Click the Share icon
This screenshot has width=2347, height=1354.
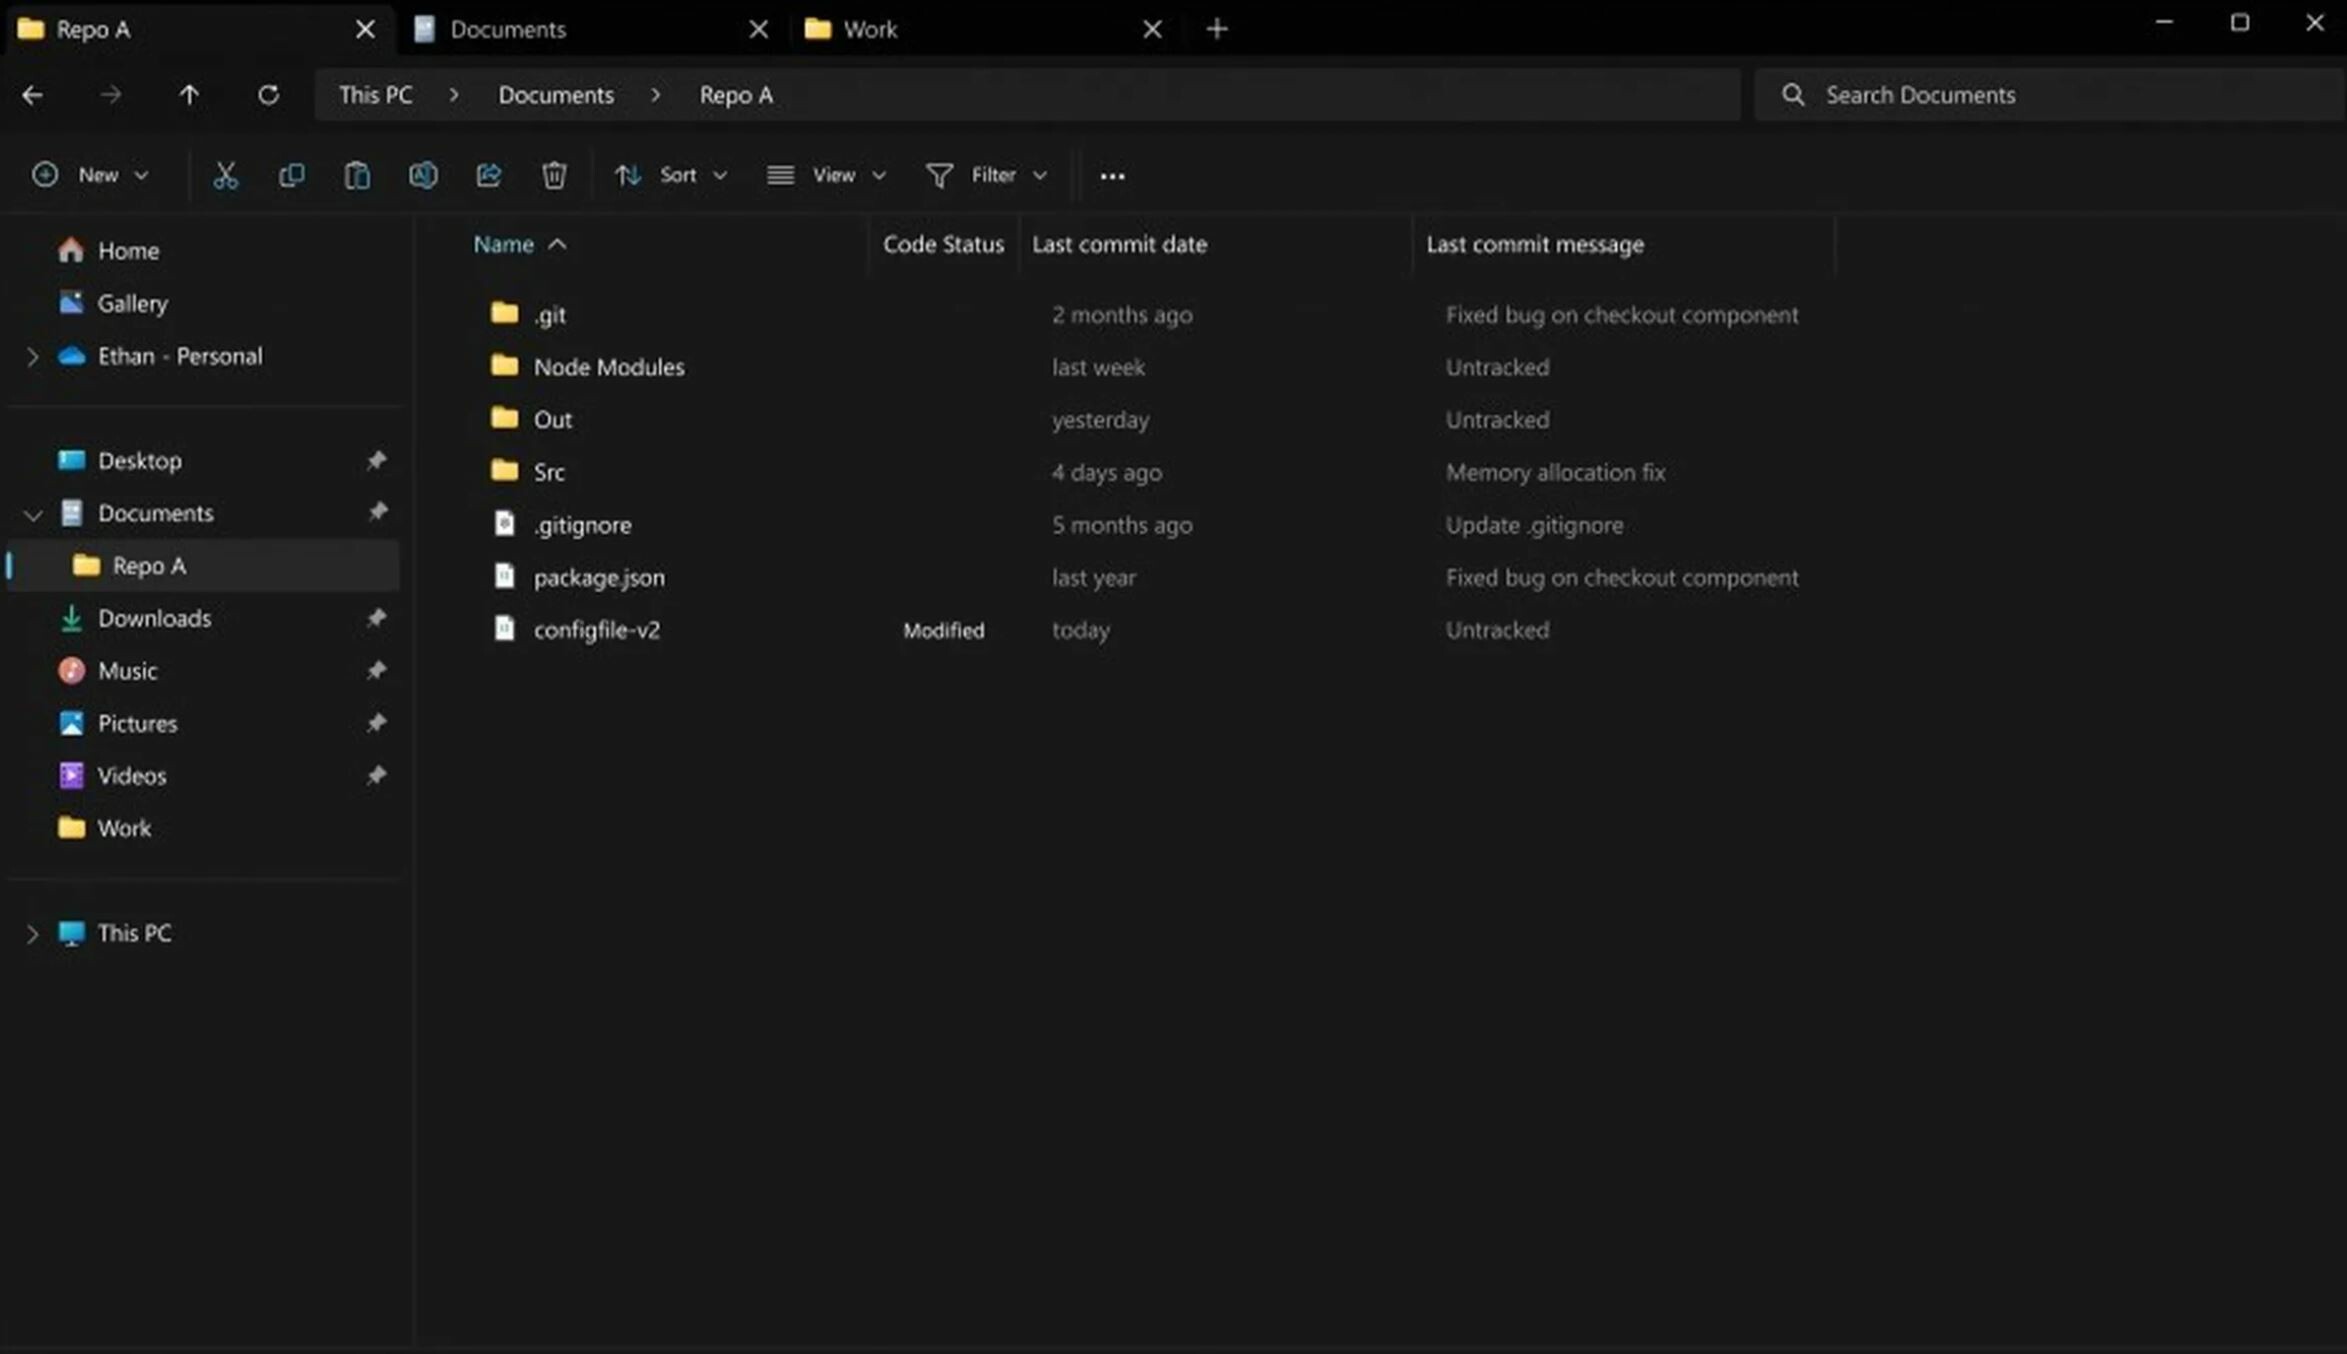tap(489, 175)
